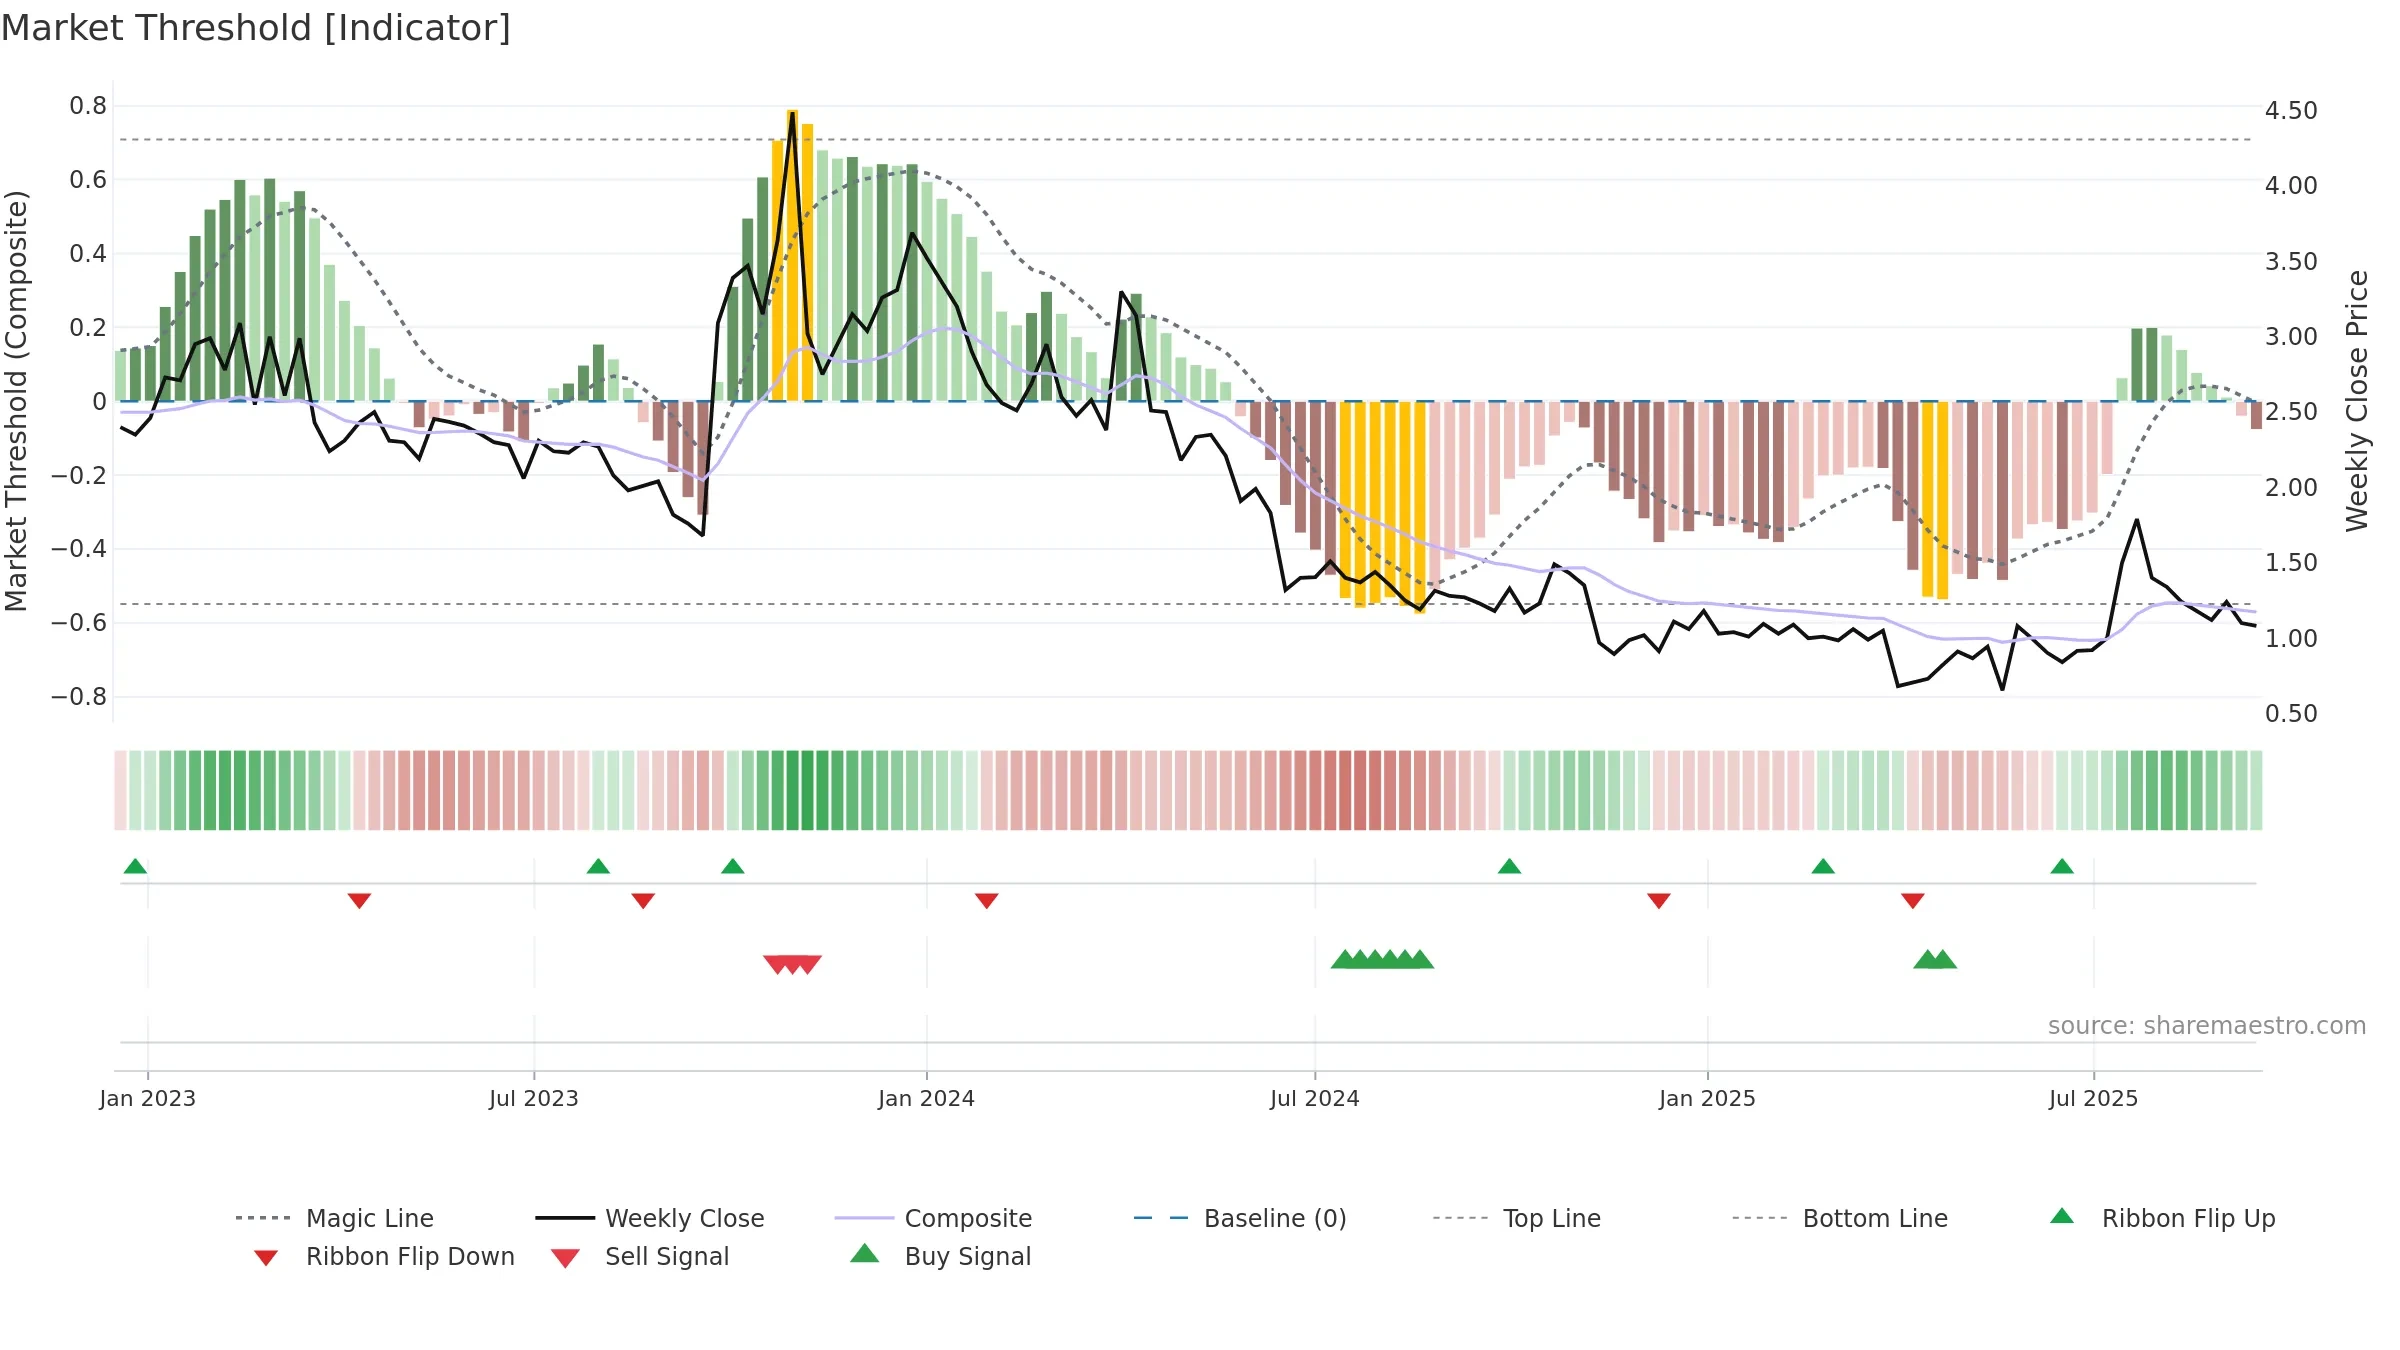
Task: Click the red triangle icon beside Ribbon Flip Down
Action: [265, 1258]
